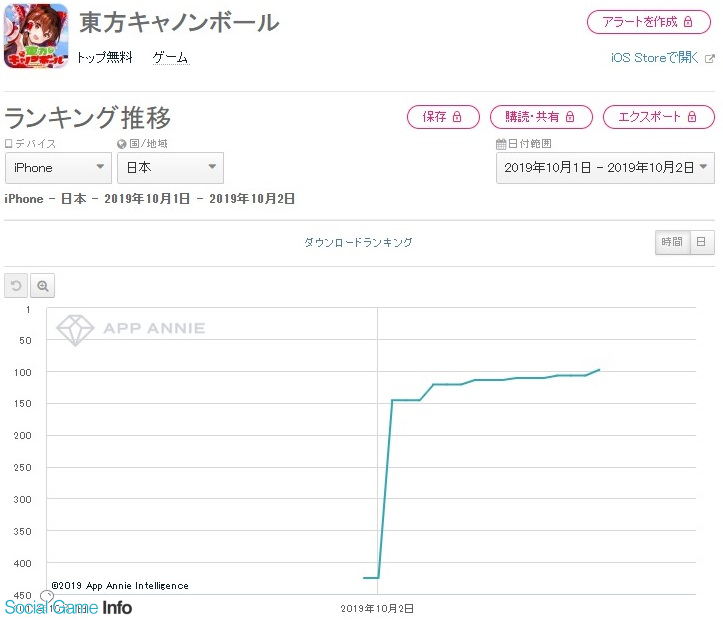723x620 pixels.
Task: Click the chart reset undo icon
Action: tap(16, 286)
